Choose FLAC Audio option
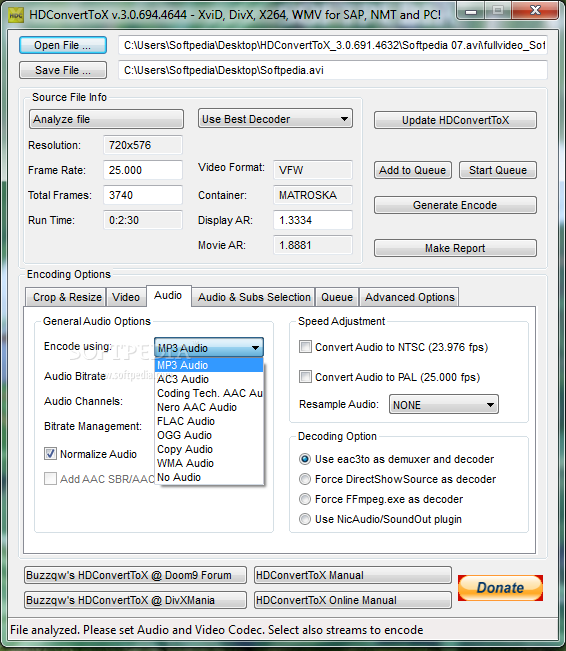This screenshot has width=566, height=651. (x=209, y=421)
